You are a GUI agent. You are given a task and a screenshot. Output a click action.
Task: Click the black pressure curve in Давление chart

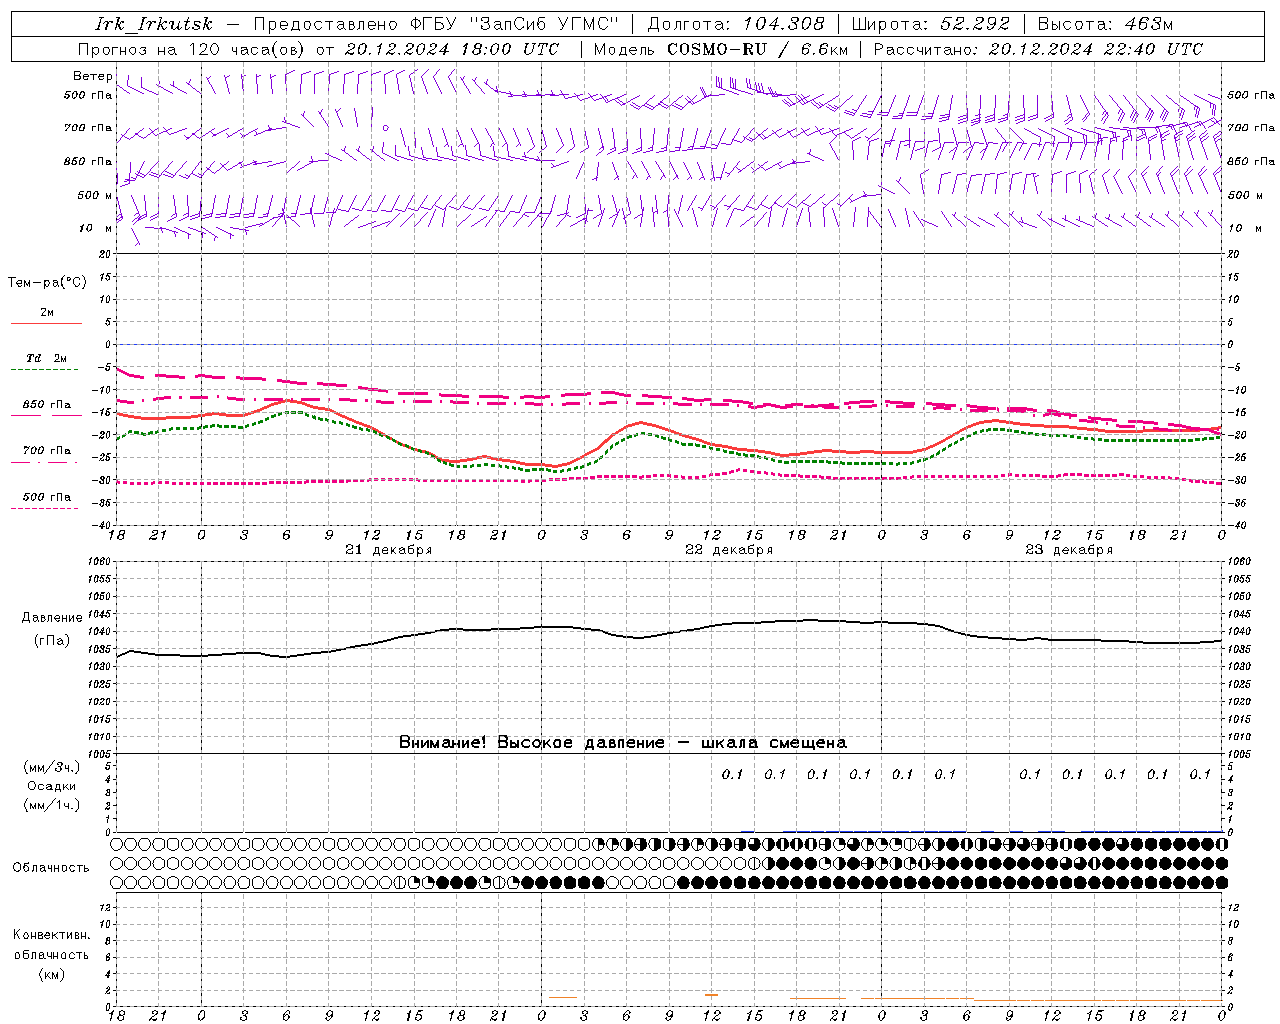(541, 627)
